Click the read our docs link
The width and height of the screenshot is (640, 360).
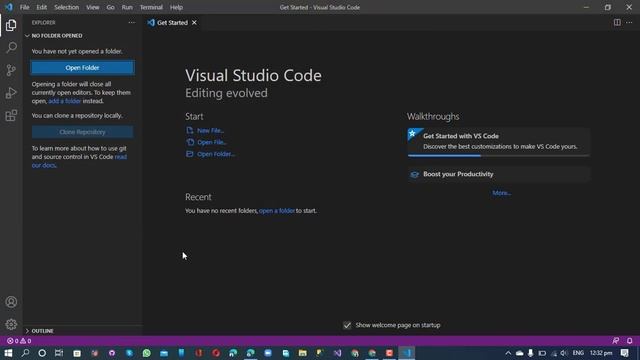pyautogui.click(x=79, y=161)
